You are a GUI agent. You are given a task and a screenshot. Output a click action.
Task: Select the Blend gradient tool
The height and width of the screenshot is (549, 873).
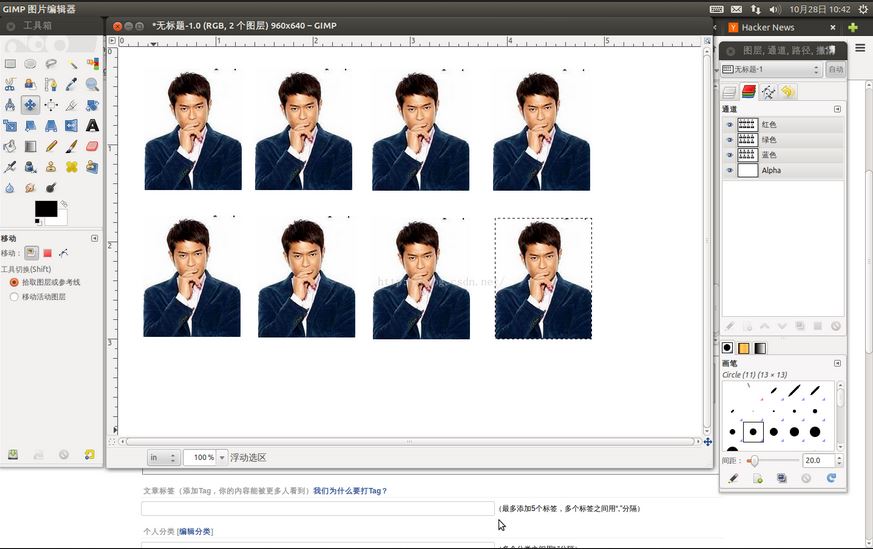30,146
